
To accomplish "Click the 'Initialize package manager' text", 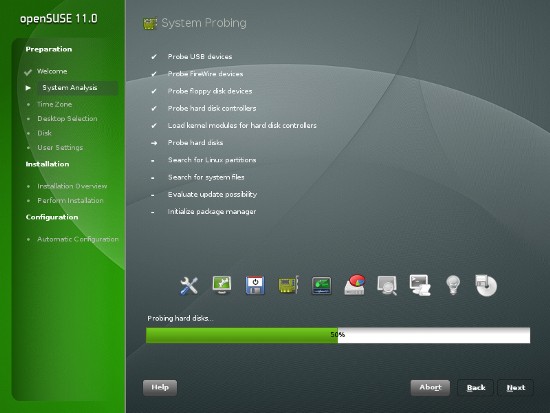I will (212, 212).
